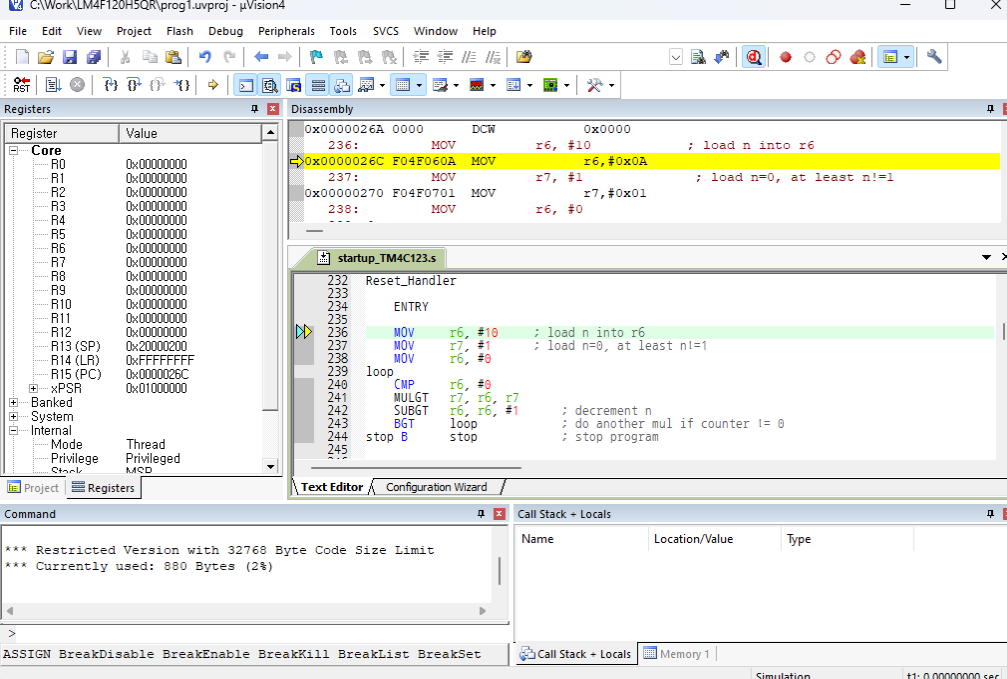Switch to the Configuration Wizard tab
1007x679 pixels.
[x=436, y=487]
